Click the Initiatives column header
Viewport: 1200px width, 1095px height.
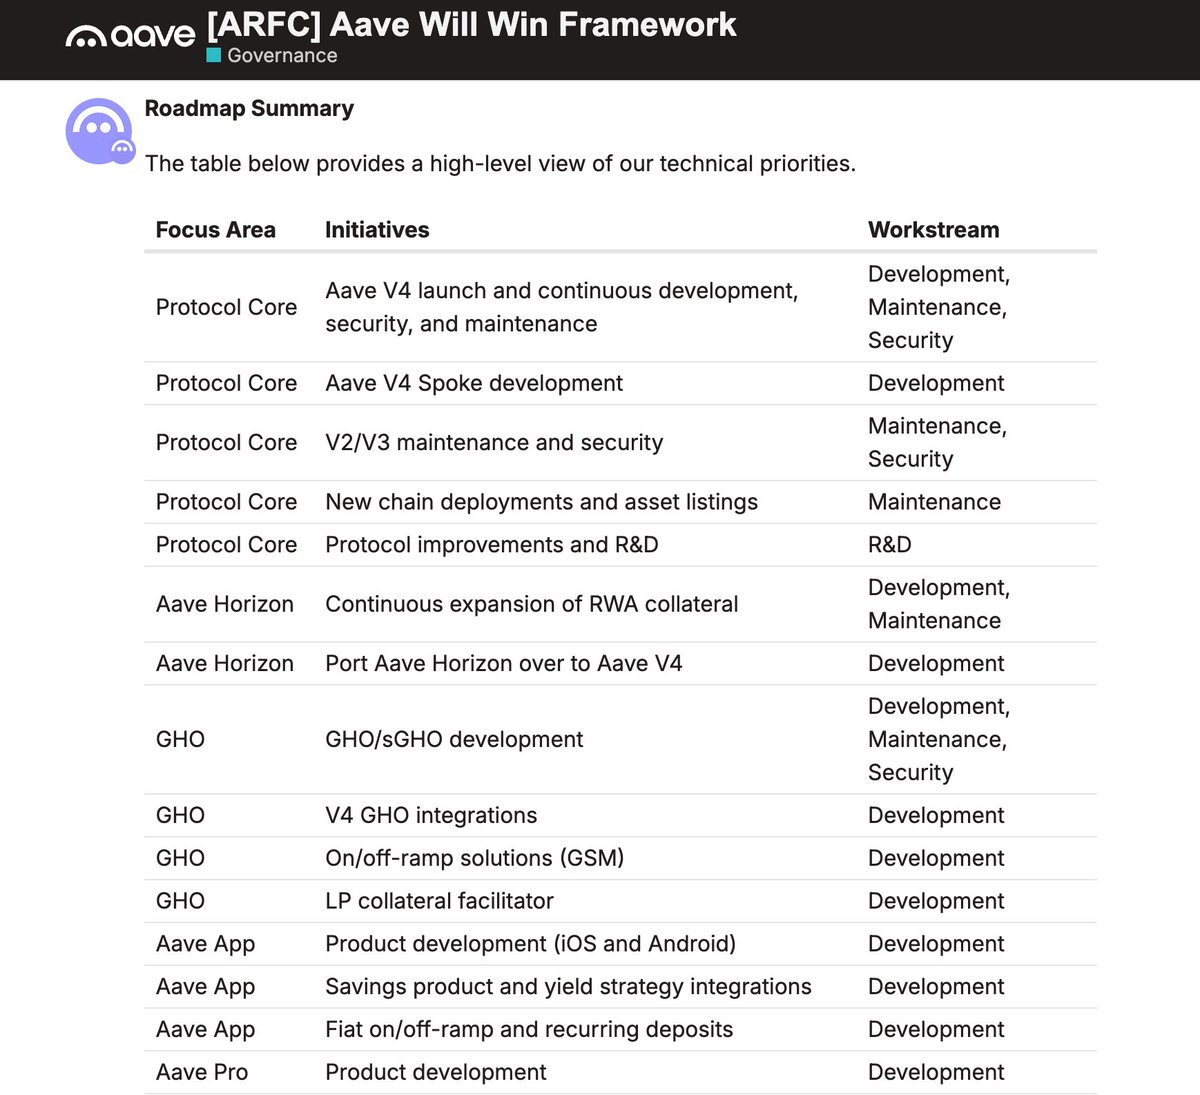[377, 230]
